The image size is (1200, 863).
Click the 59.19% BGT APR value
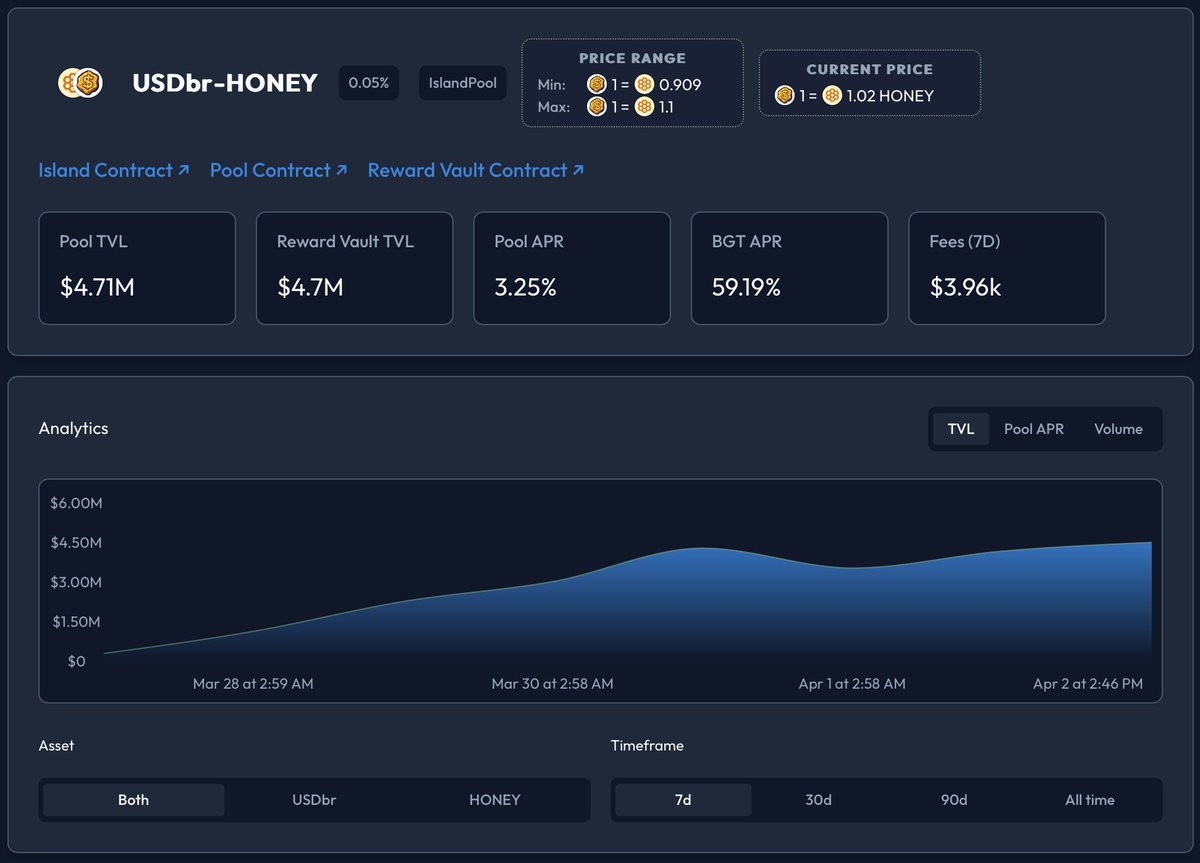(746, 288)
